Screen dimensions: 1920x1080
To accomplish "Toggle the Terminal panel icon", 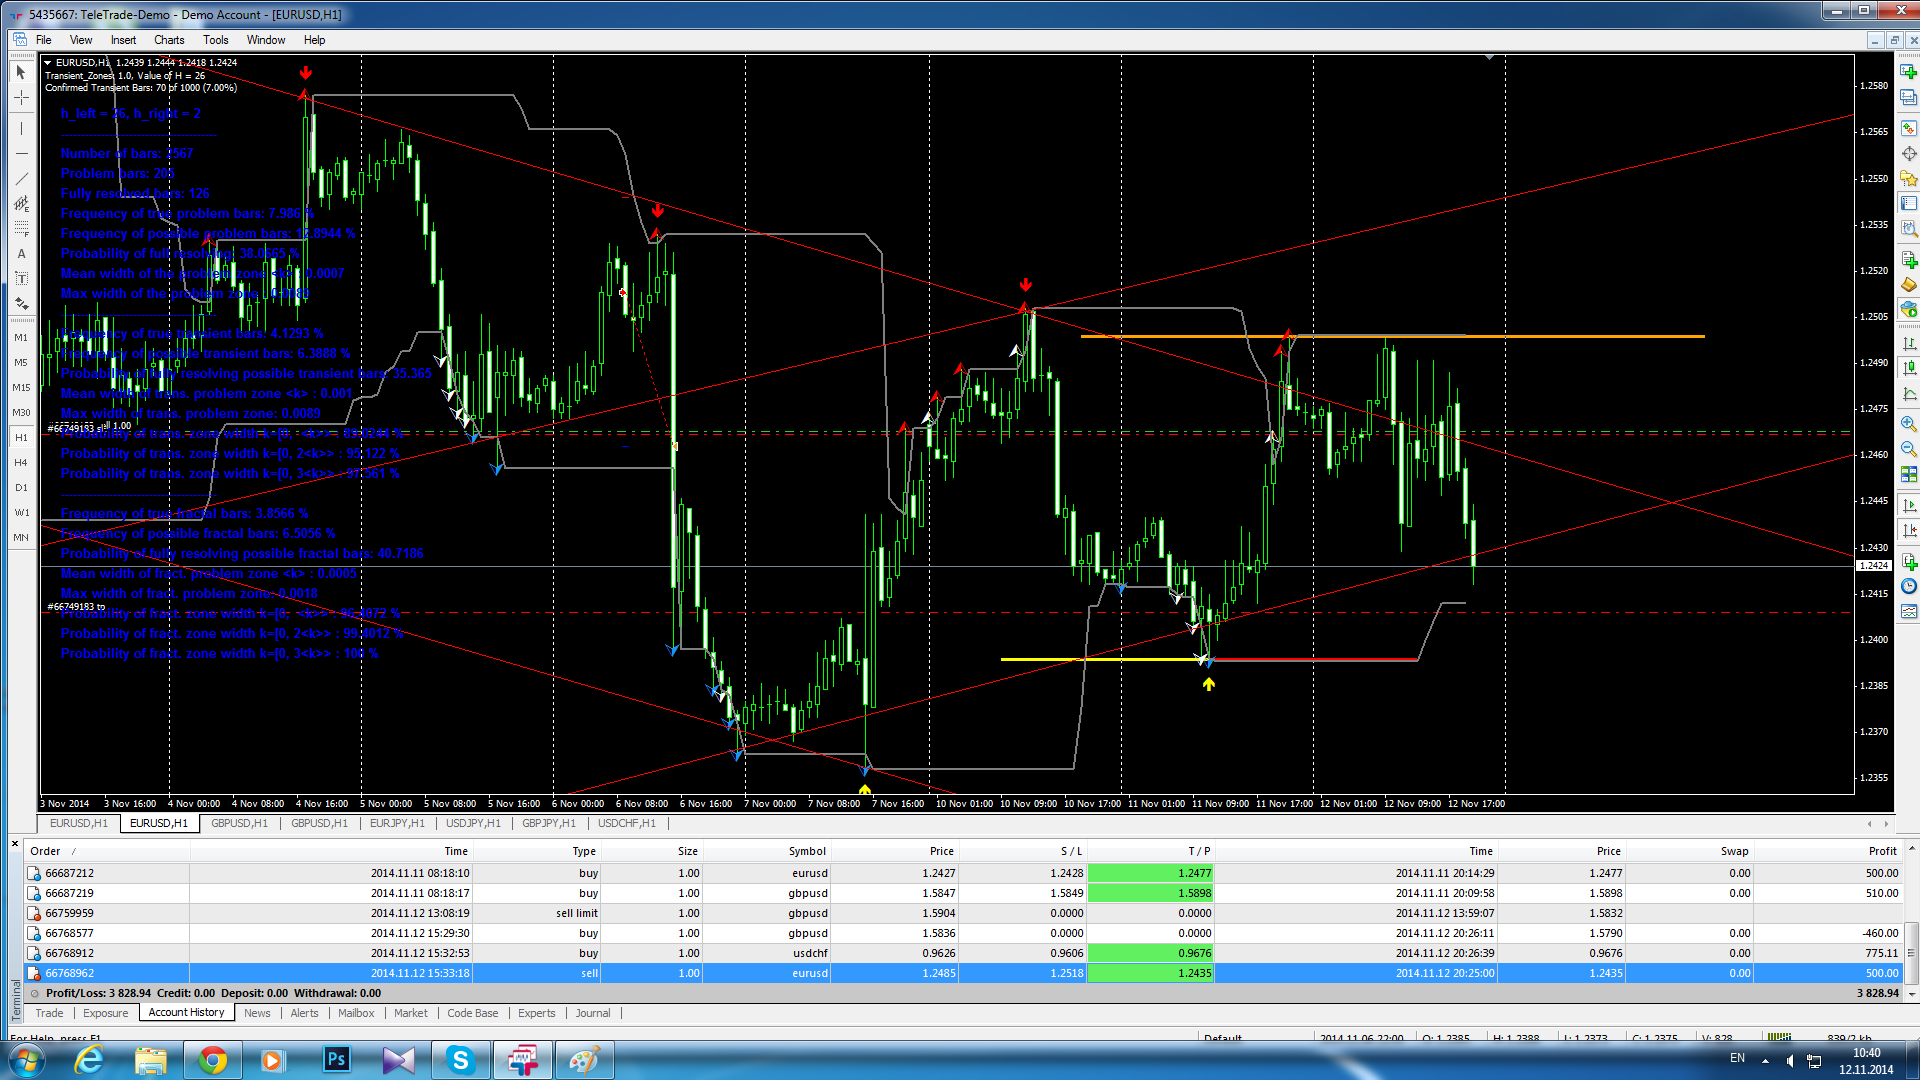I will tap(1908, 204).
